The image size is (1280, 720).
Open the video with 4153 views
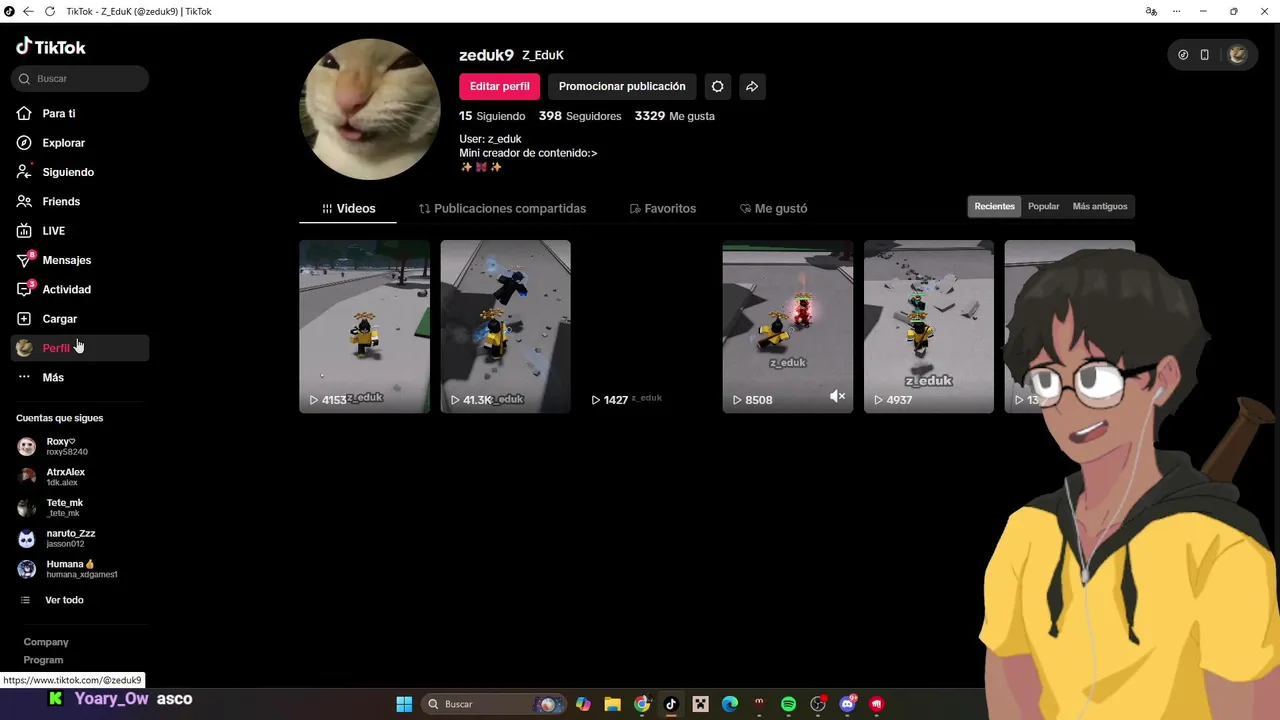364,326
